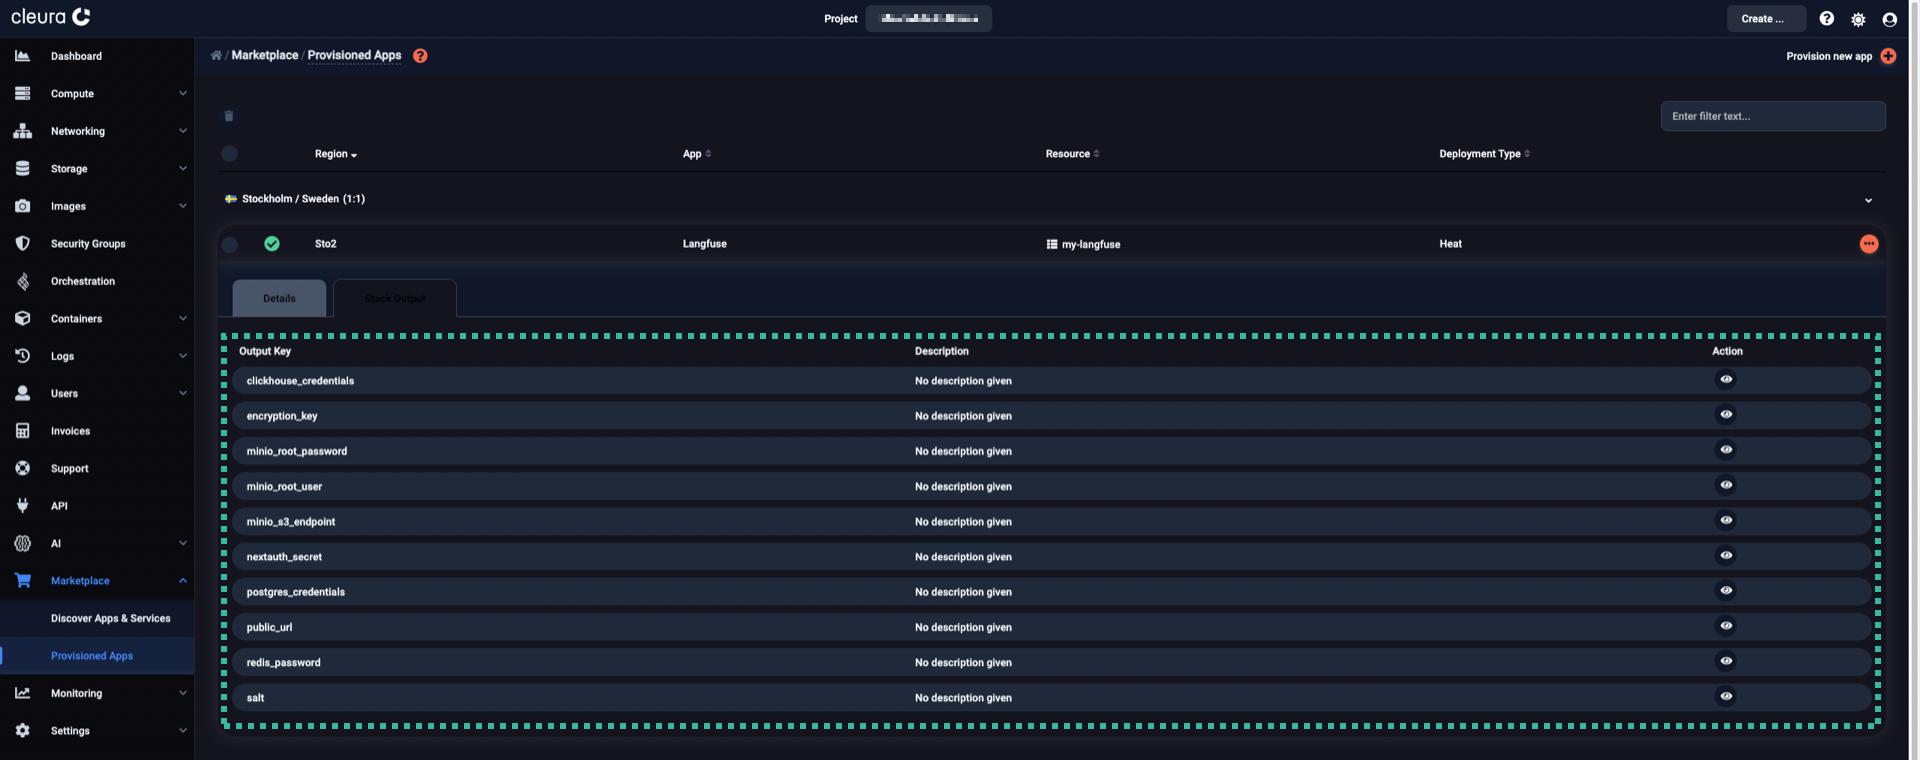Click the orange plus Provision new app icon
This screenshot has height=760, width=1920.
point(1888,56)
